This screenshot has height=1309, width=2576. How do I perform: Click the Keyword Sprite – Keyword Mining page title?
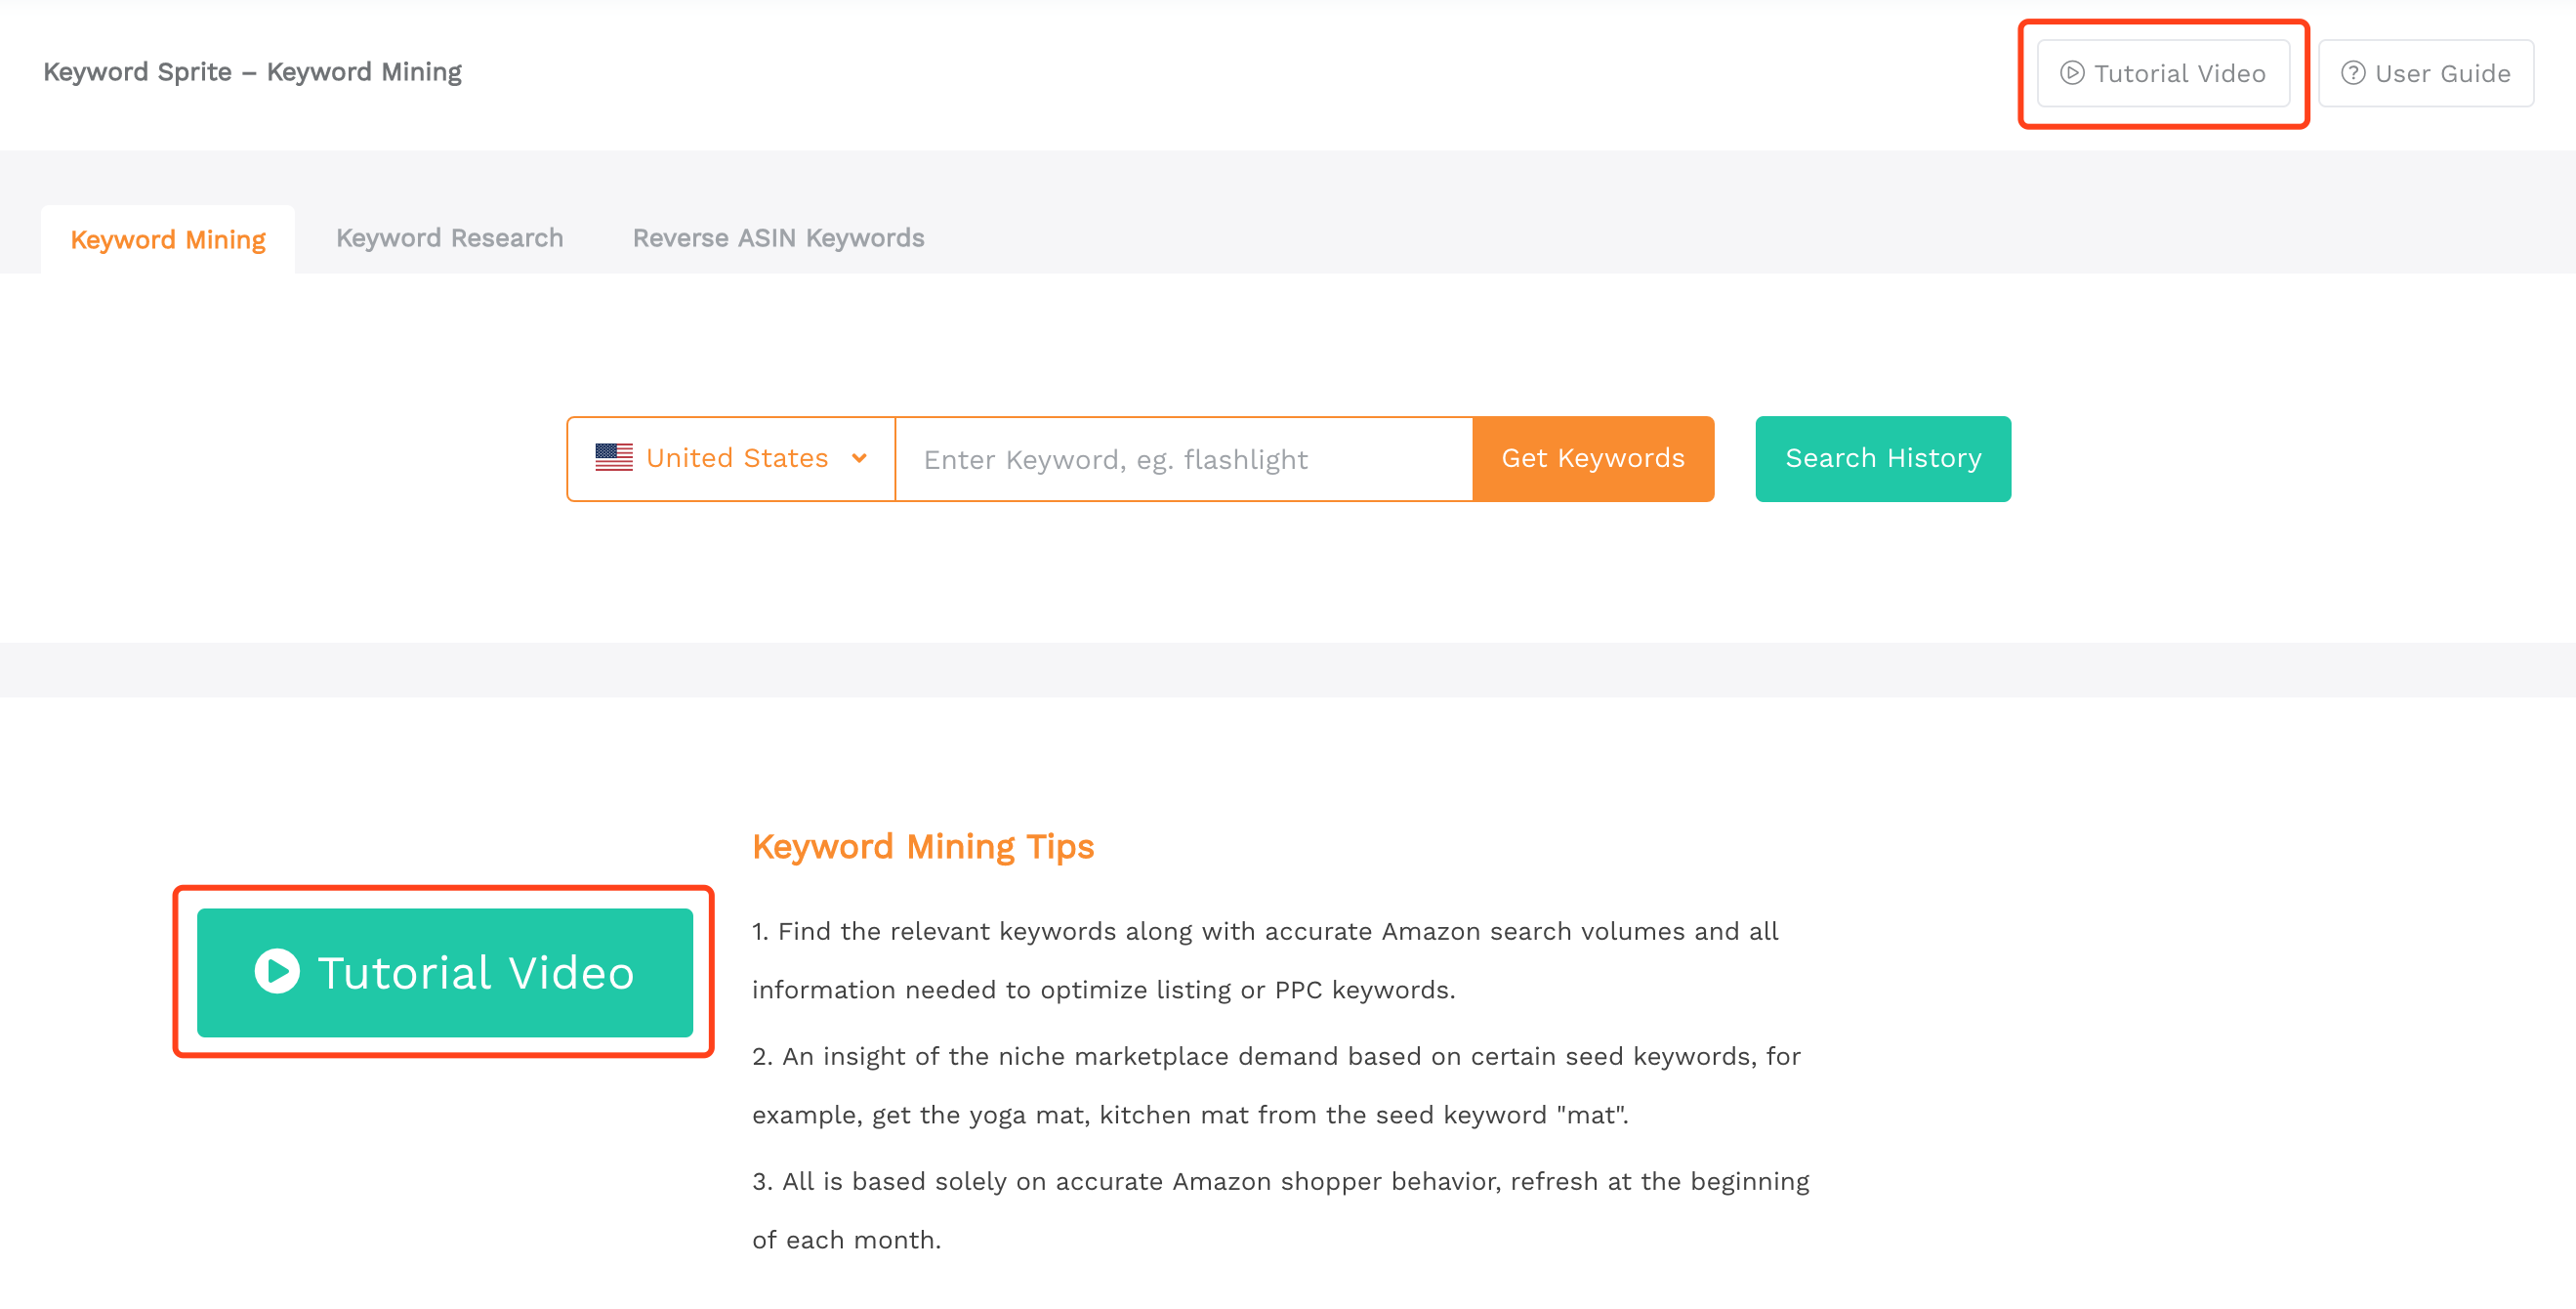click(252, 72)
